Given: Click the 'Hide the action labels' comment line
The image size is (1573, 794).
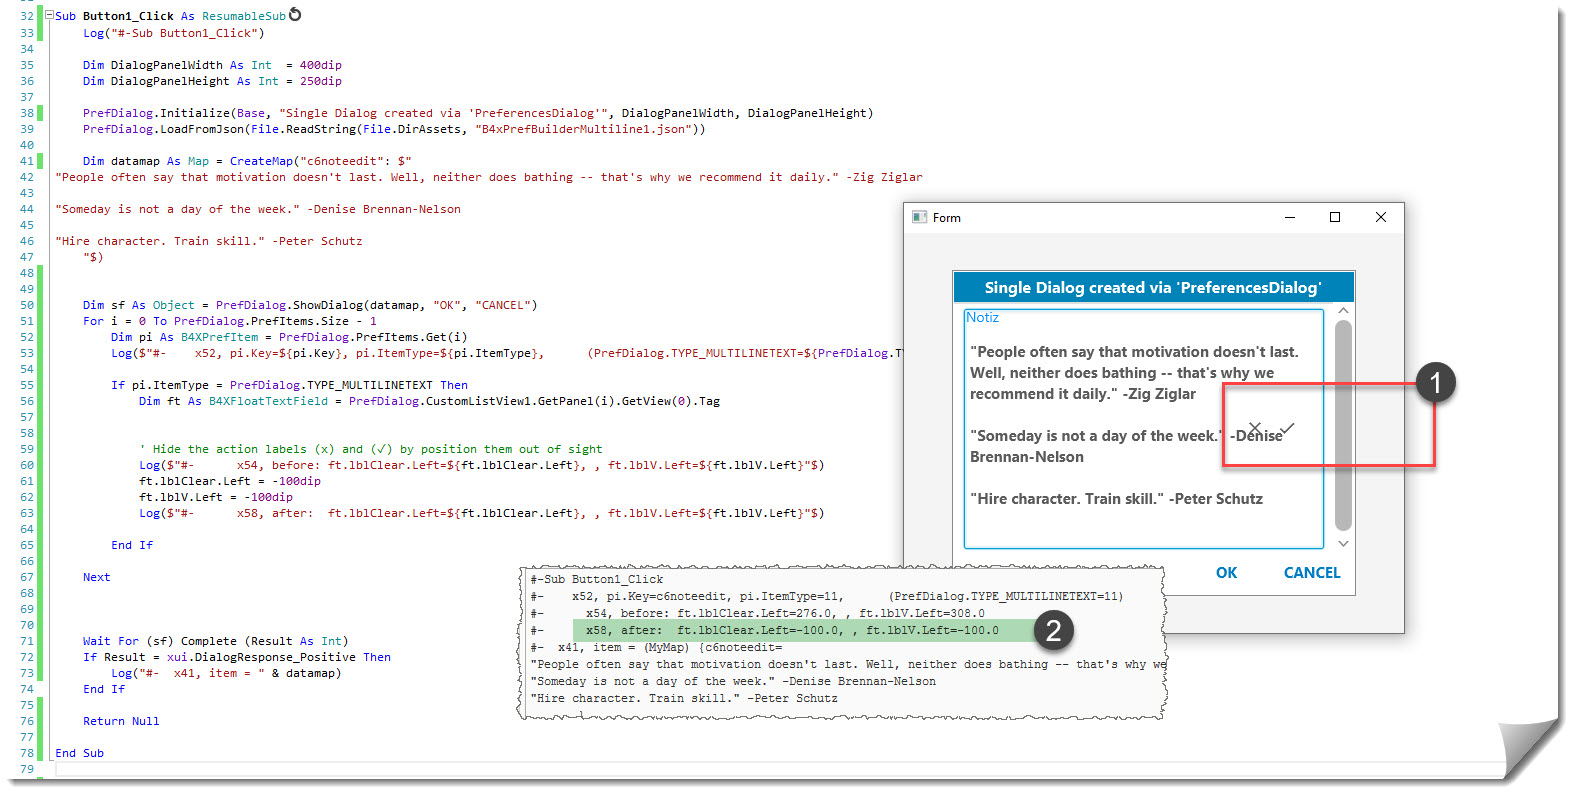Looking at the screenshot, I should (x=371, y=449).
